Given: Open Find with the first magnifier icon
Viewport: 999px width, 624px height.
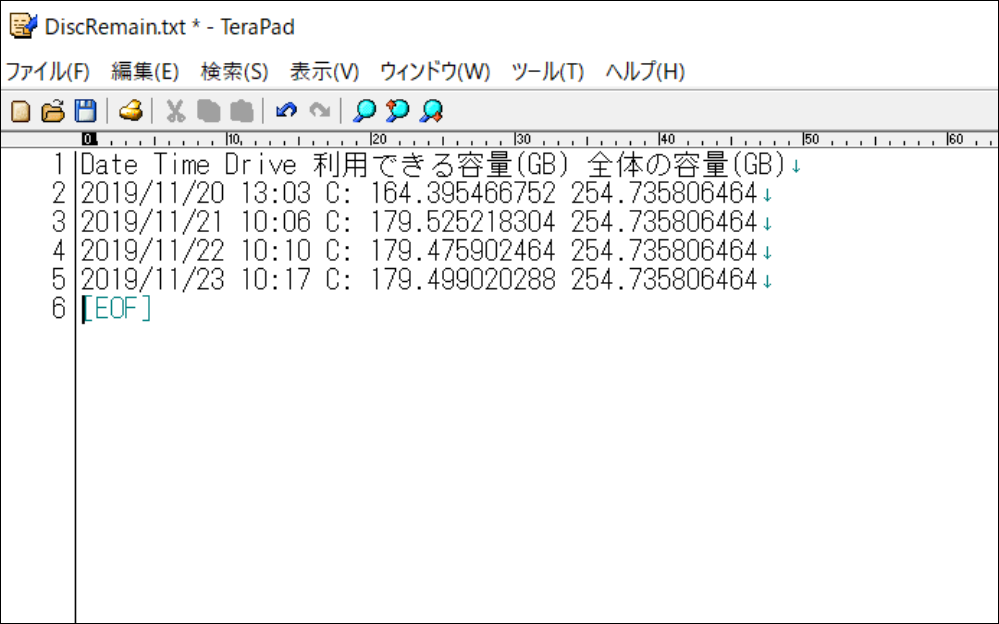Looking at the screenshot, I should 364,111.
